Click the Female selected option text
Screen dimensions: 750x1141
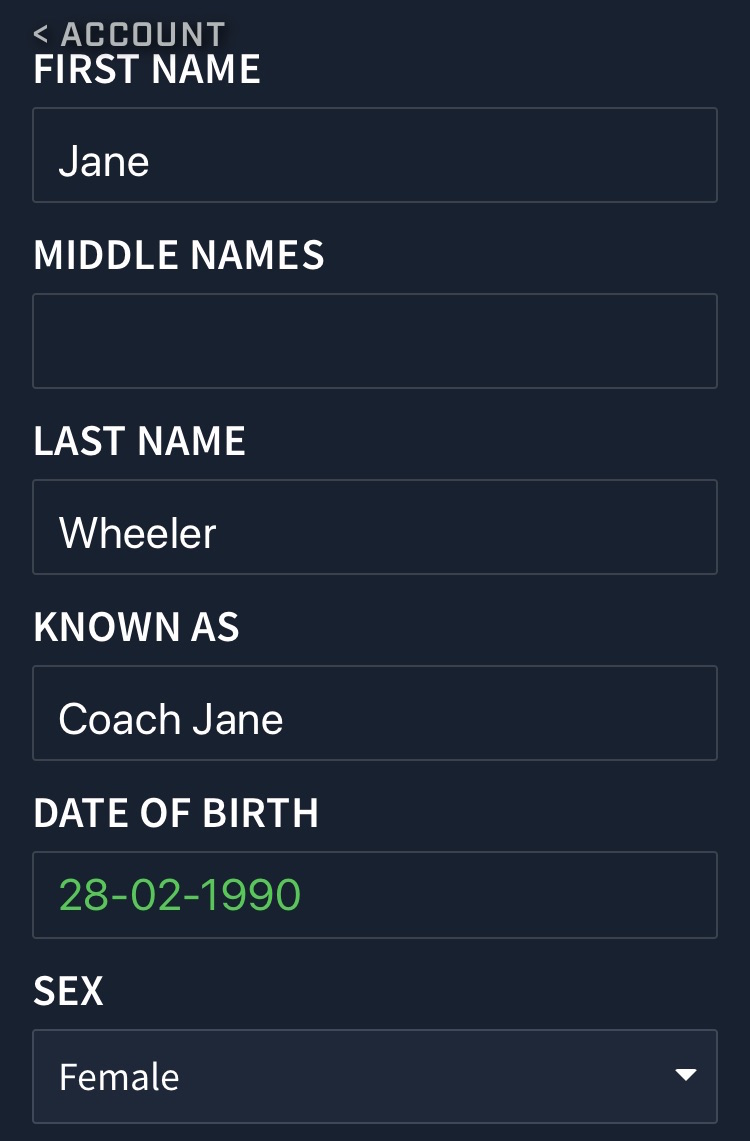point(119,1077)
